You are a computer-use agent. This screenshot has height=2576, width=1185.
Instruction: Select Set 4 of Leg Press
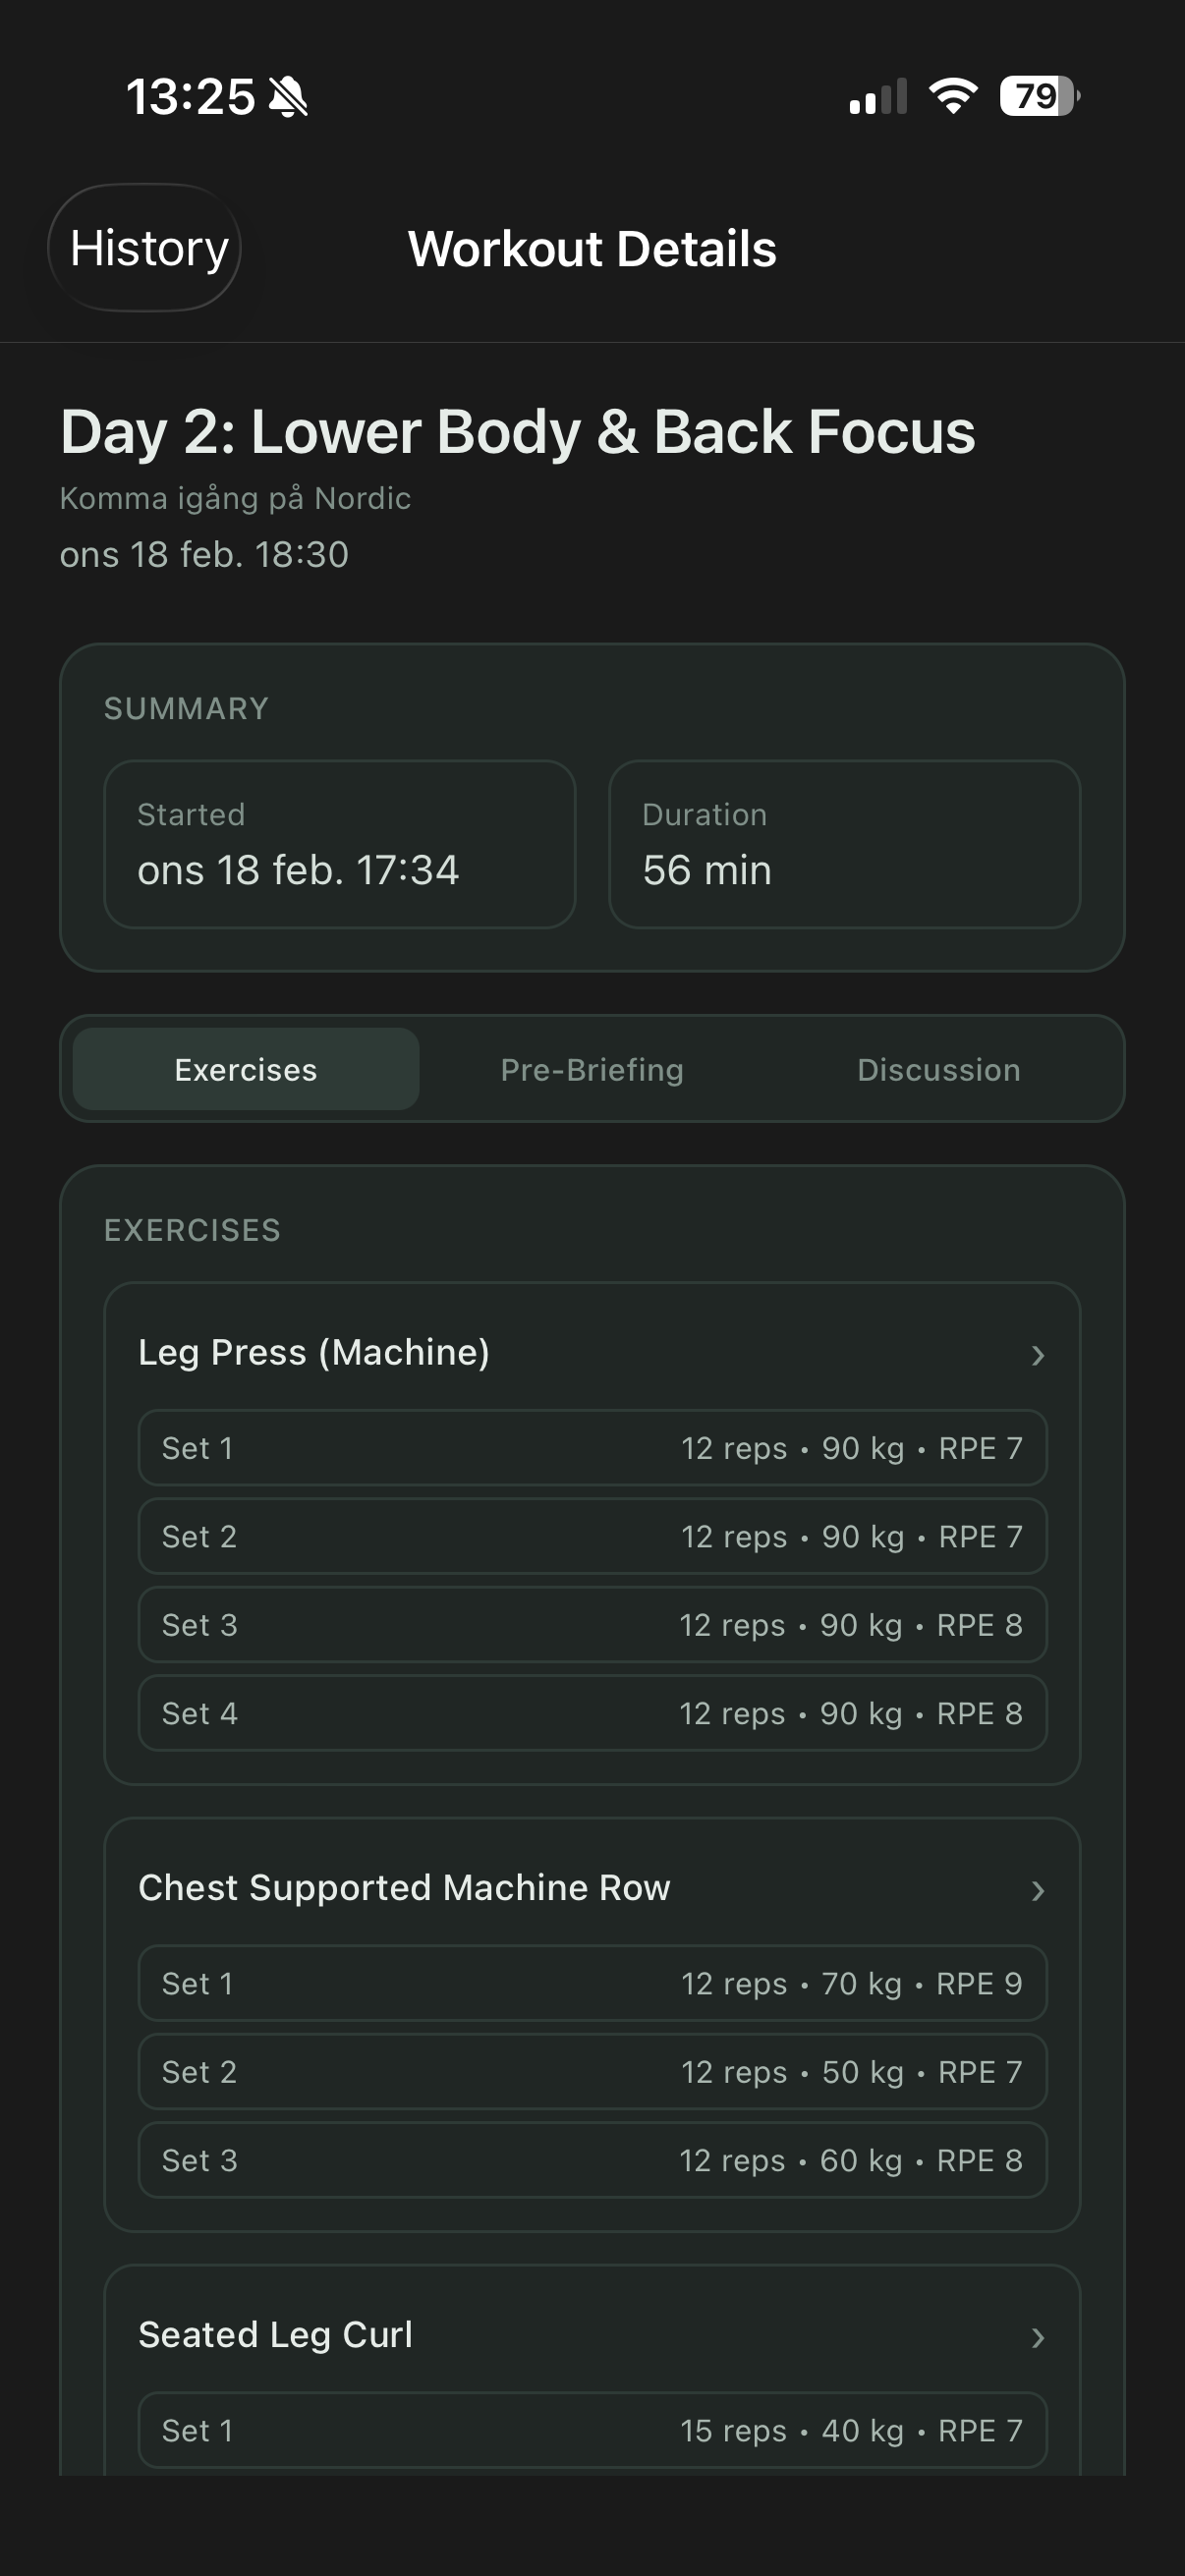click(x=592, y=1713)
